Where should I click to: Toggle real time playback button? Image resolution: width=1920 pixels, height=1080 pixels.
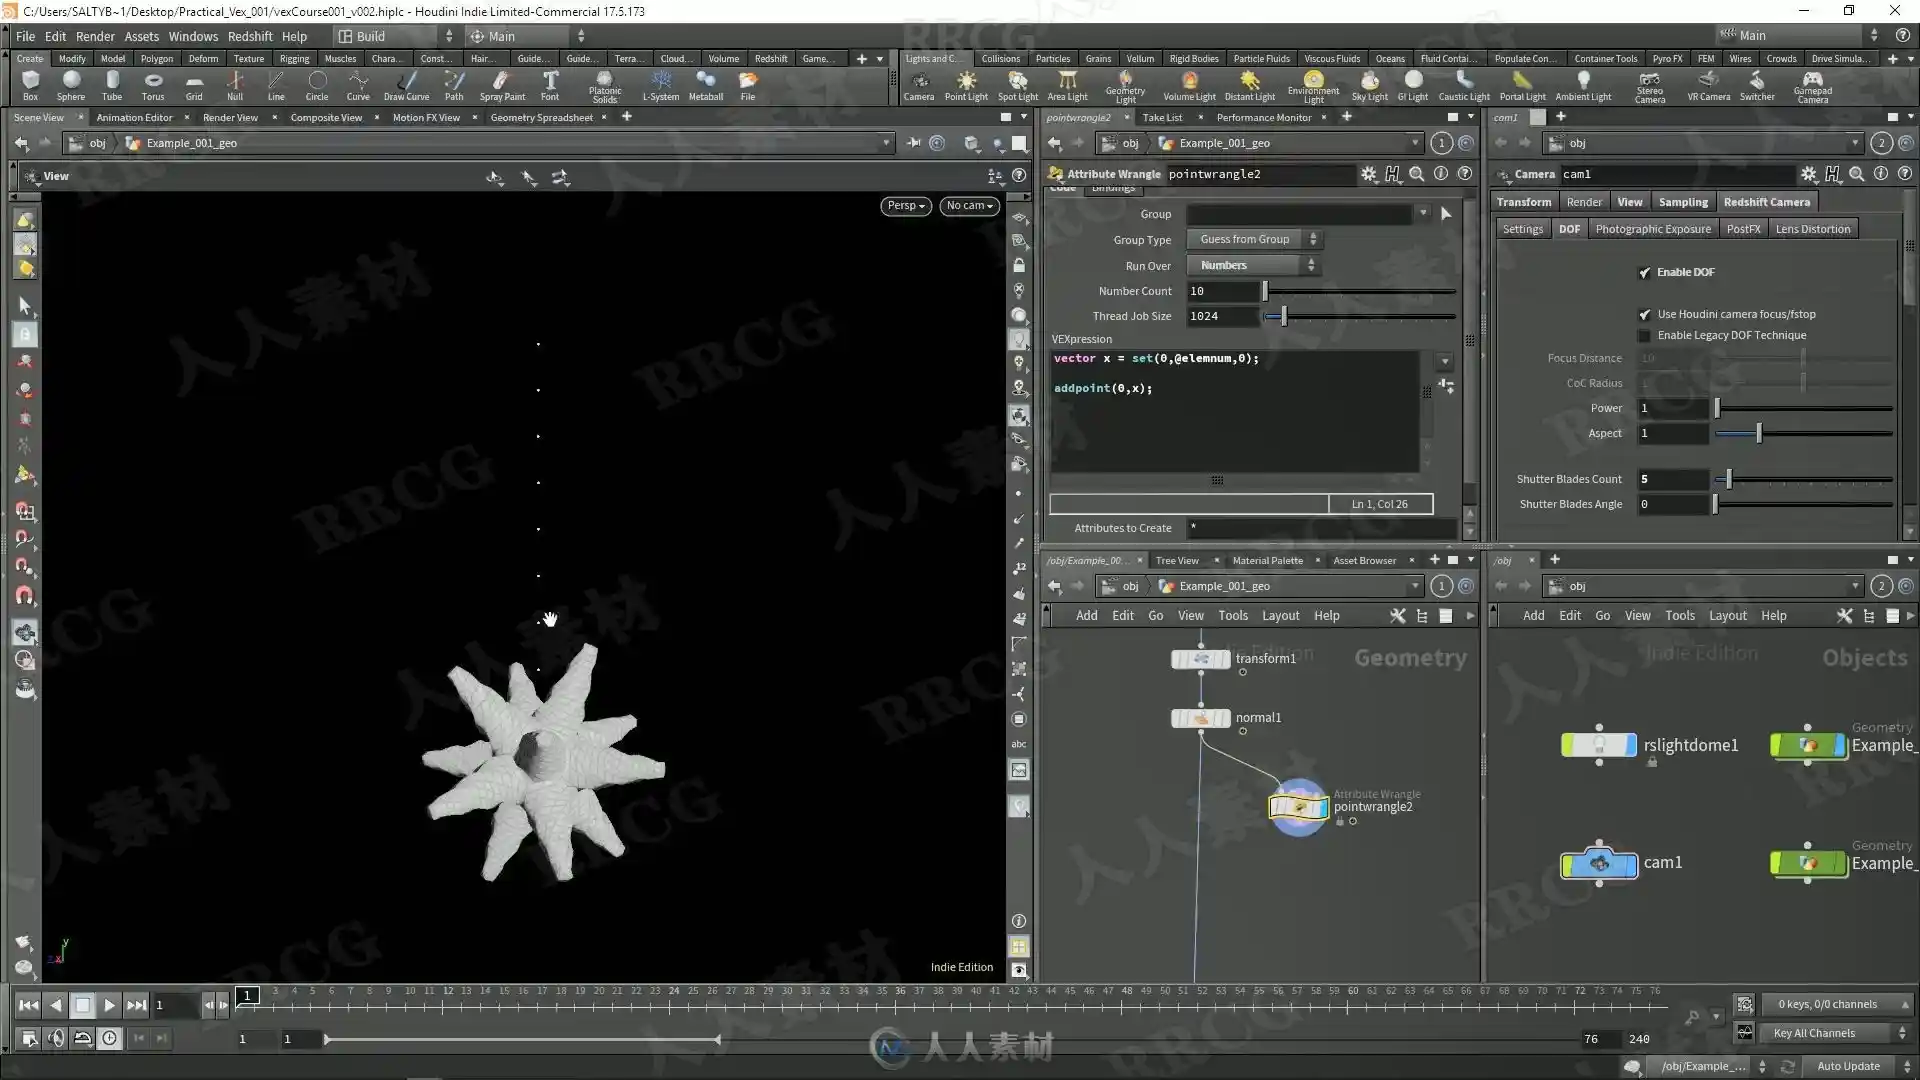109,1039
